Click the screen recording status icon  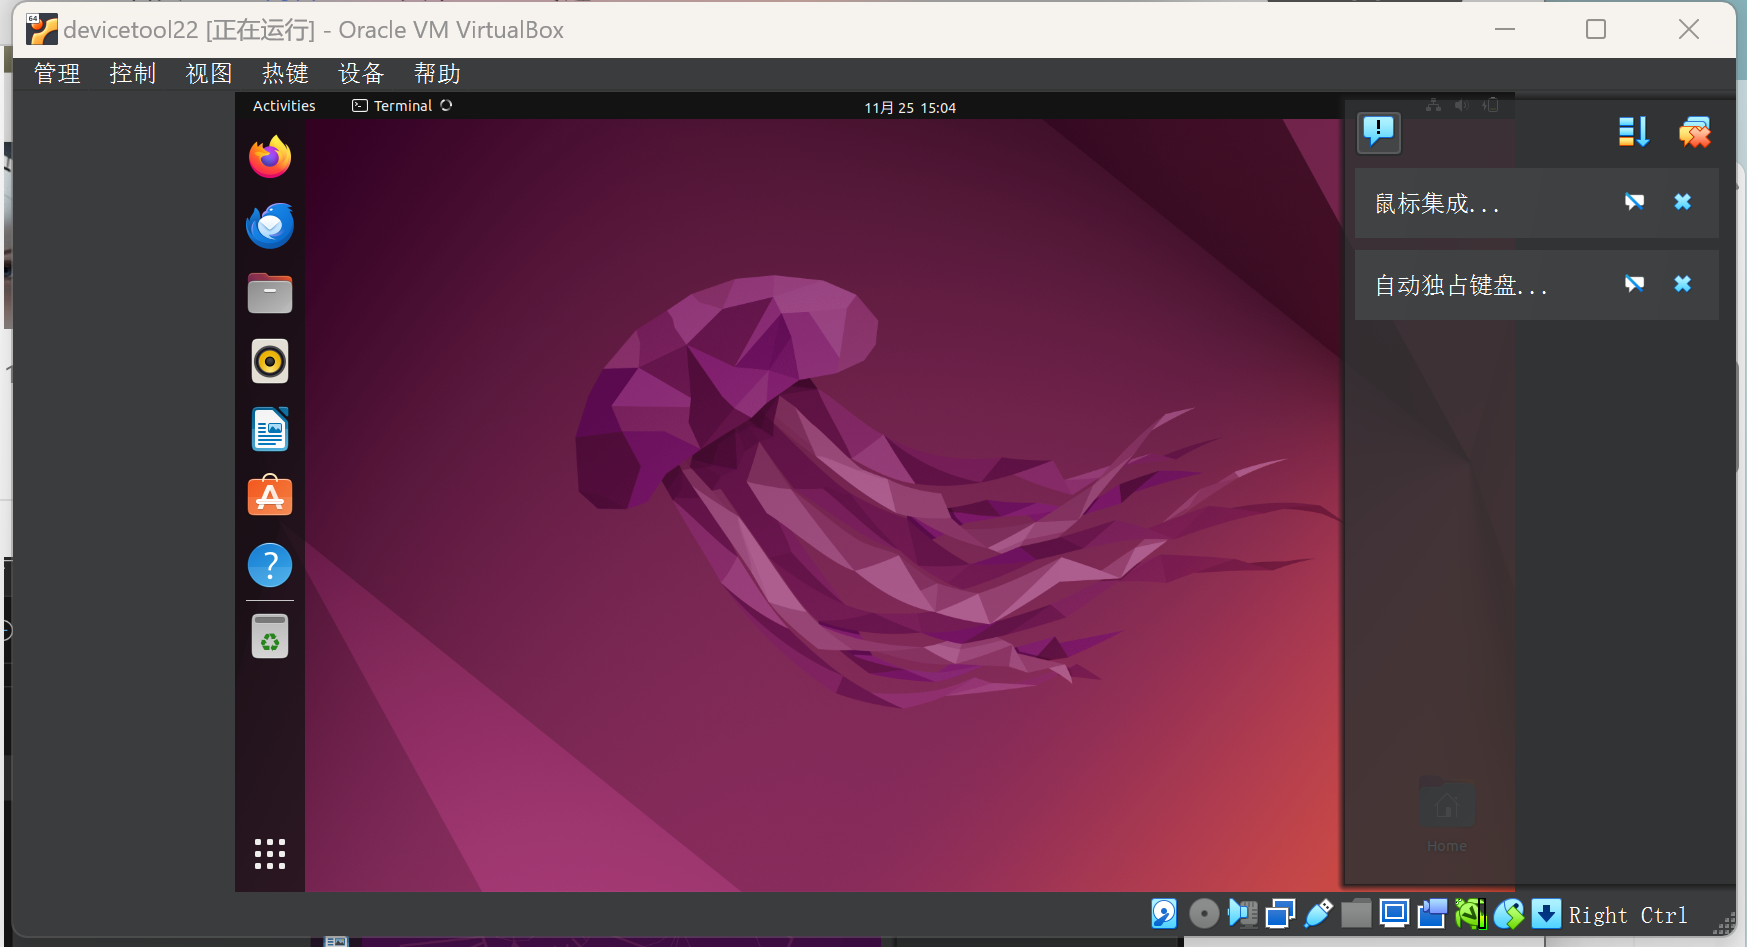click(x=1432, y=913)
